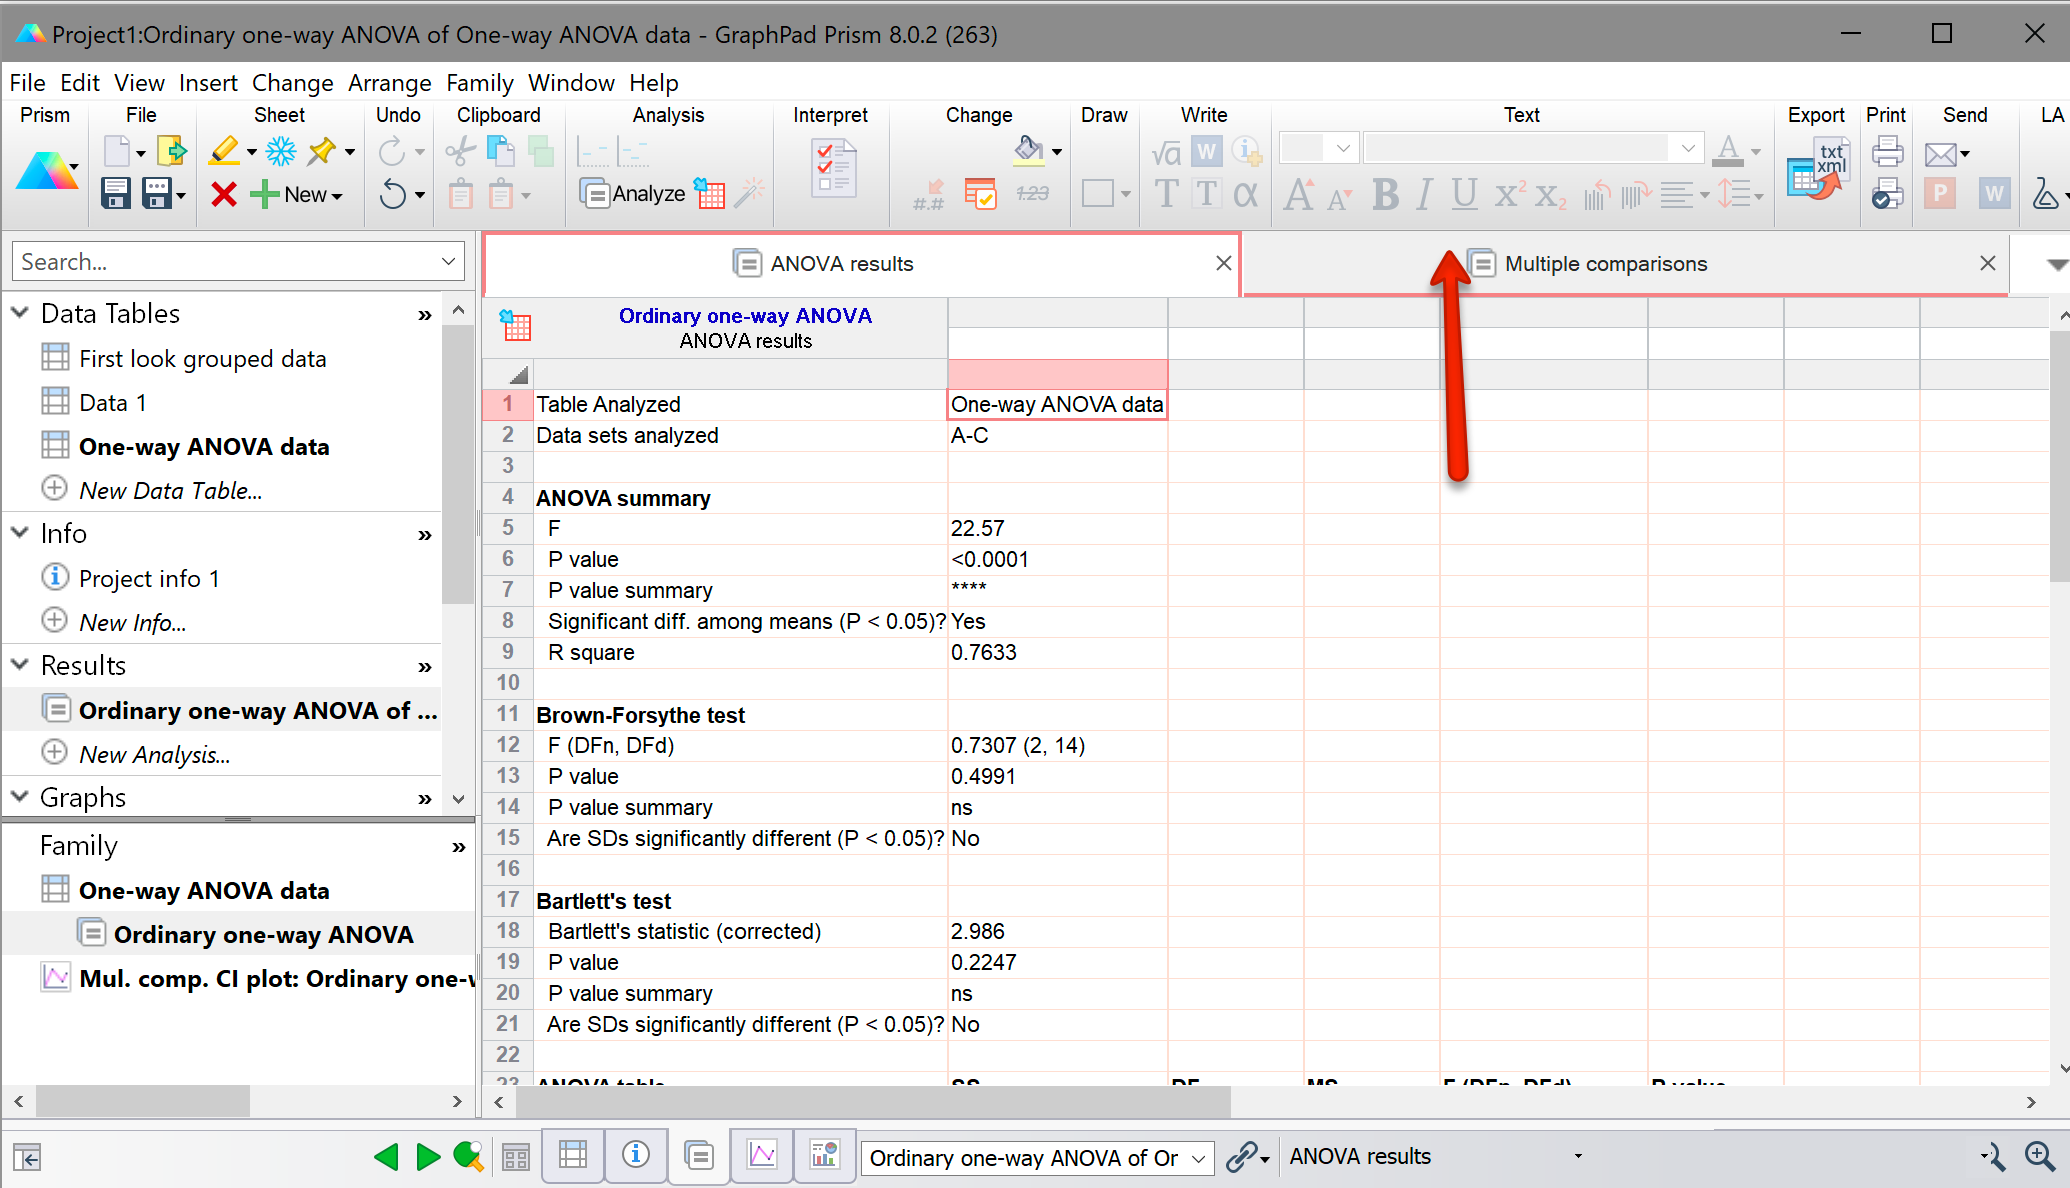Open the First look grouped data table

point(202,359)
